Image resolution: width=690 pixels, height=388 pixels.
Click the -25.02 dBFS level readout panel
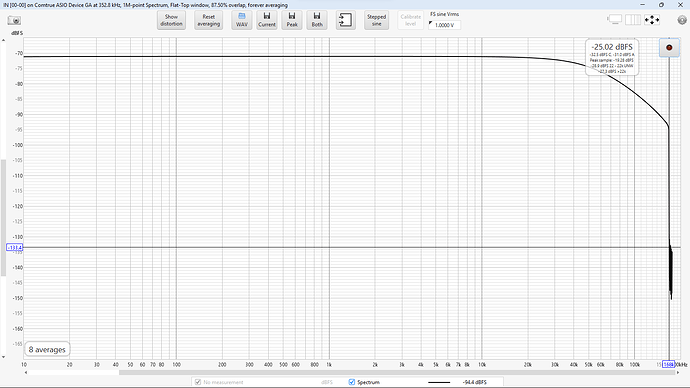point(612,58)
